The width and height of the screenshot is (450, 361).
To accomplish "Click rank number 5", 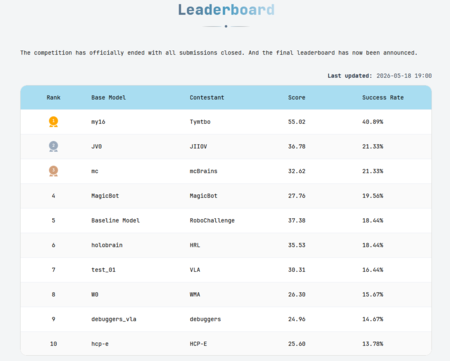I will (x=53, y=221).
